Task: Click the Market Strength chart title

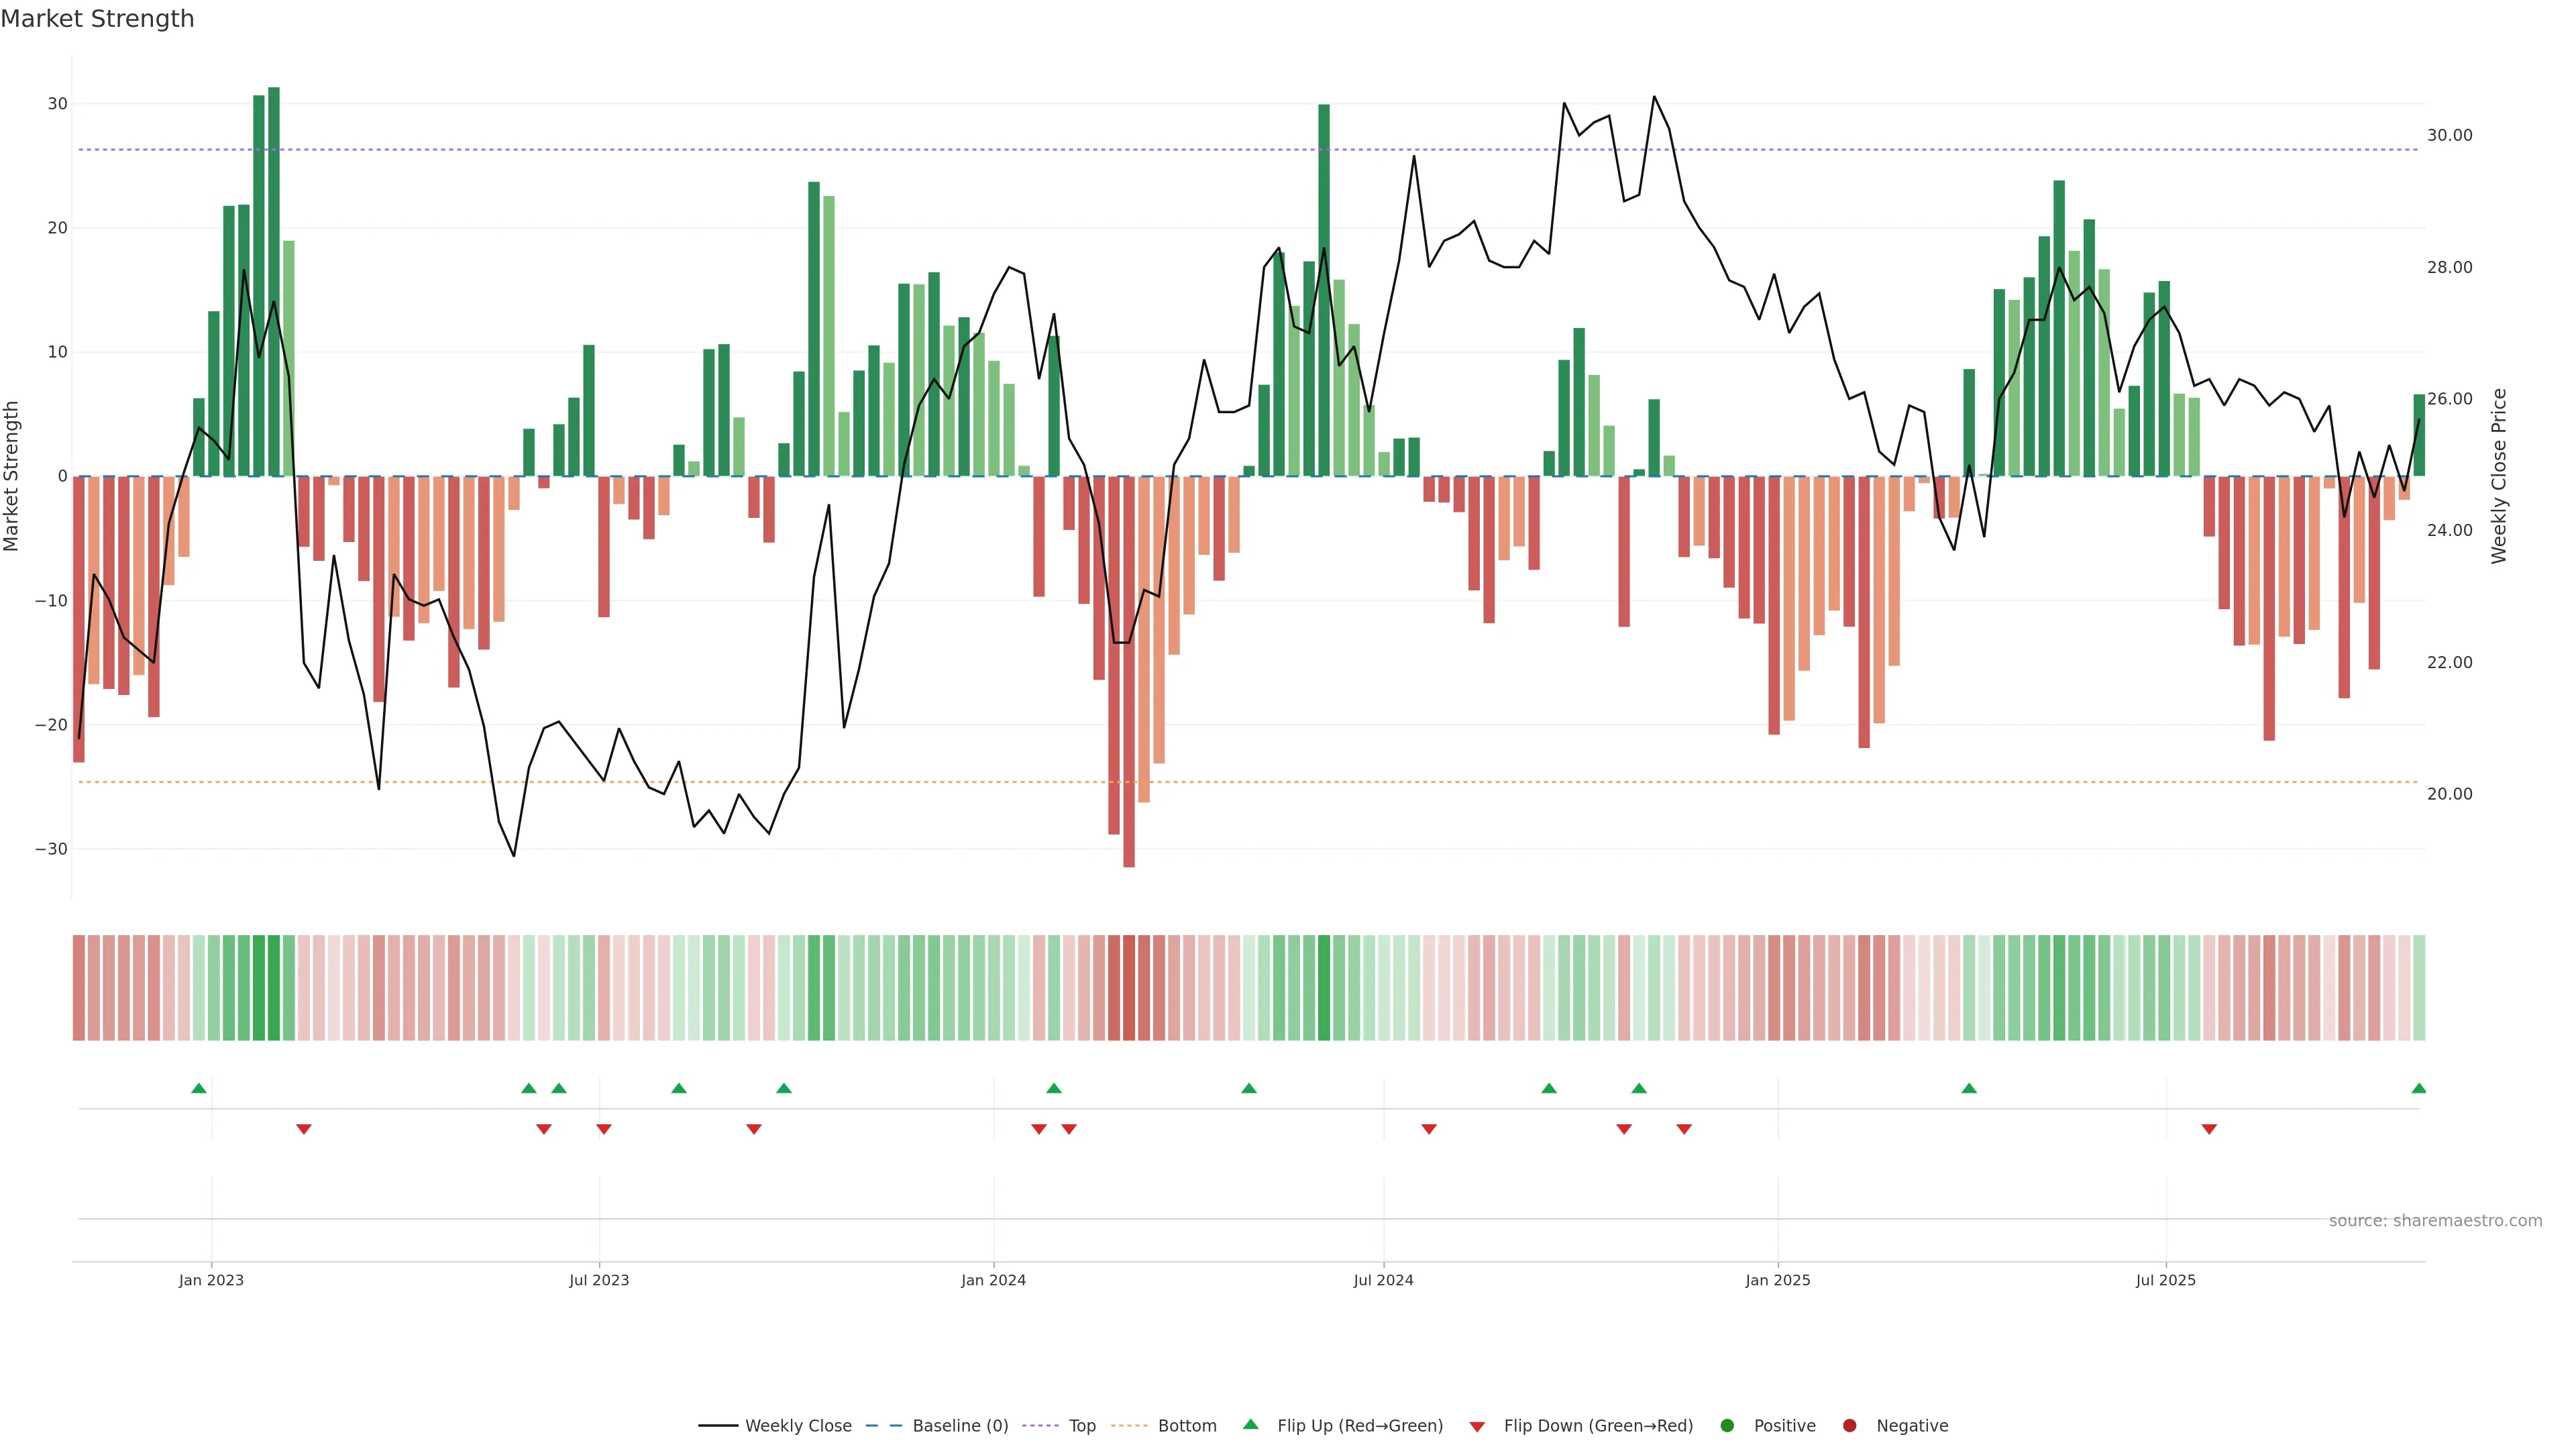Action: pyautogui.click(x=97, y=19)
